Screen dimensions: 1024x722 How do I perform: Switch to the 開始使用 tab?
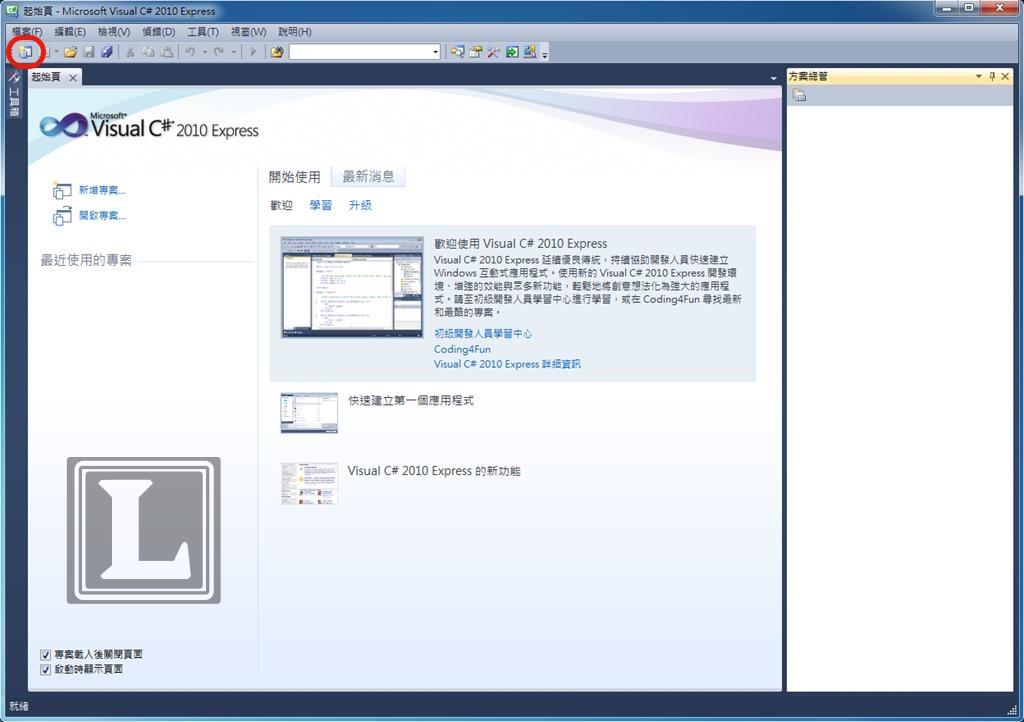pyautogui.click(x=295, y=177)
